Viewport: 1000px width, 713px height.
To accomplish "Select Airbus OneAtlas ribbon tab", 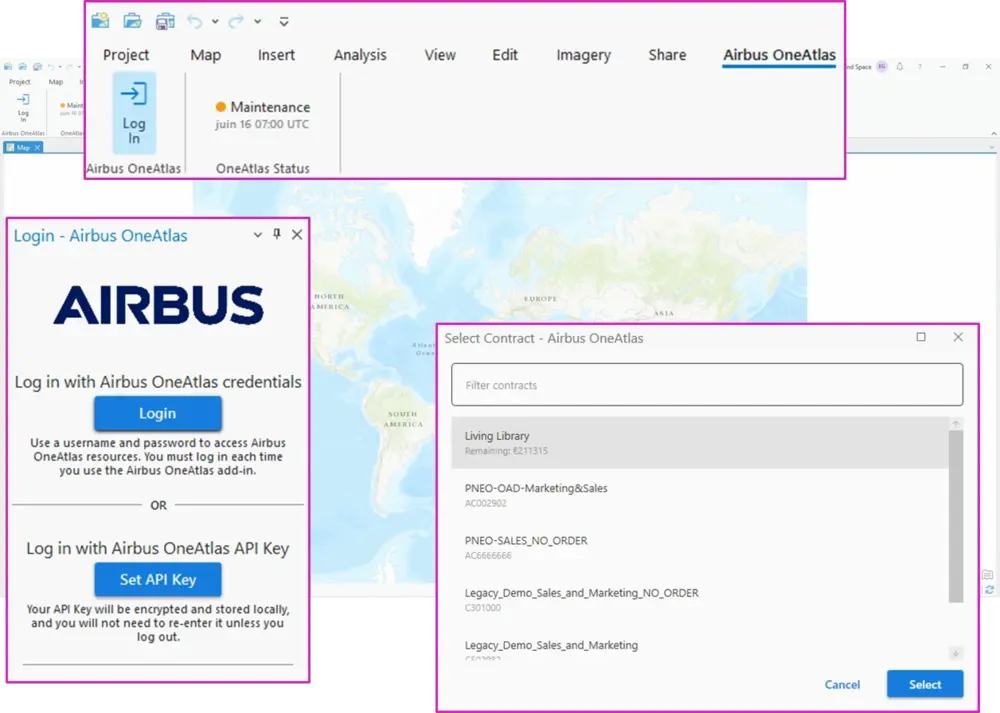I will pos(779,55).
